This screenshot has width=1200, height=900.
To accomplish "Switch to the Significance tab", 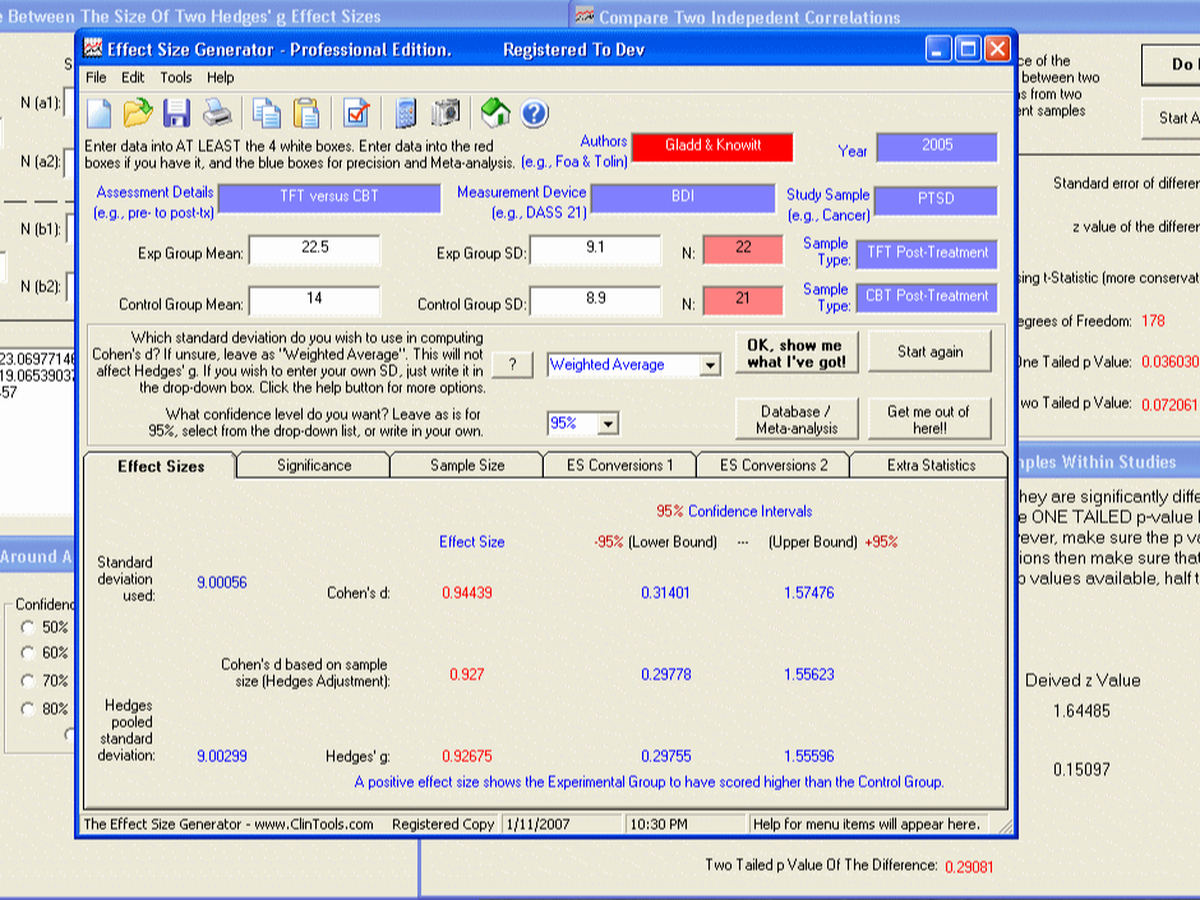I will click(x=314, y=465).
